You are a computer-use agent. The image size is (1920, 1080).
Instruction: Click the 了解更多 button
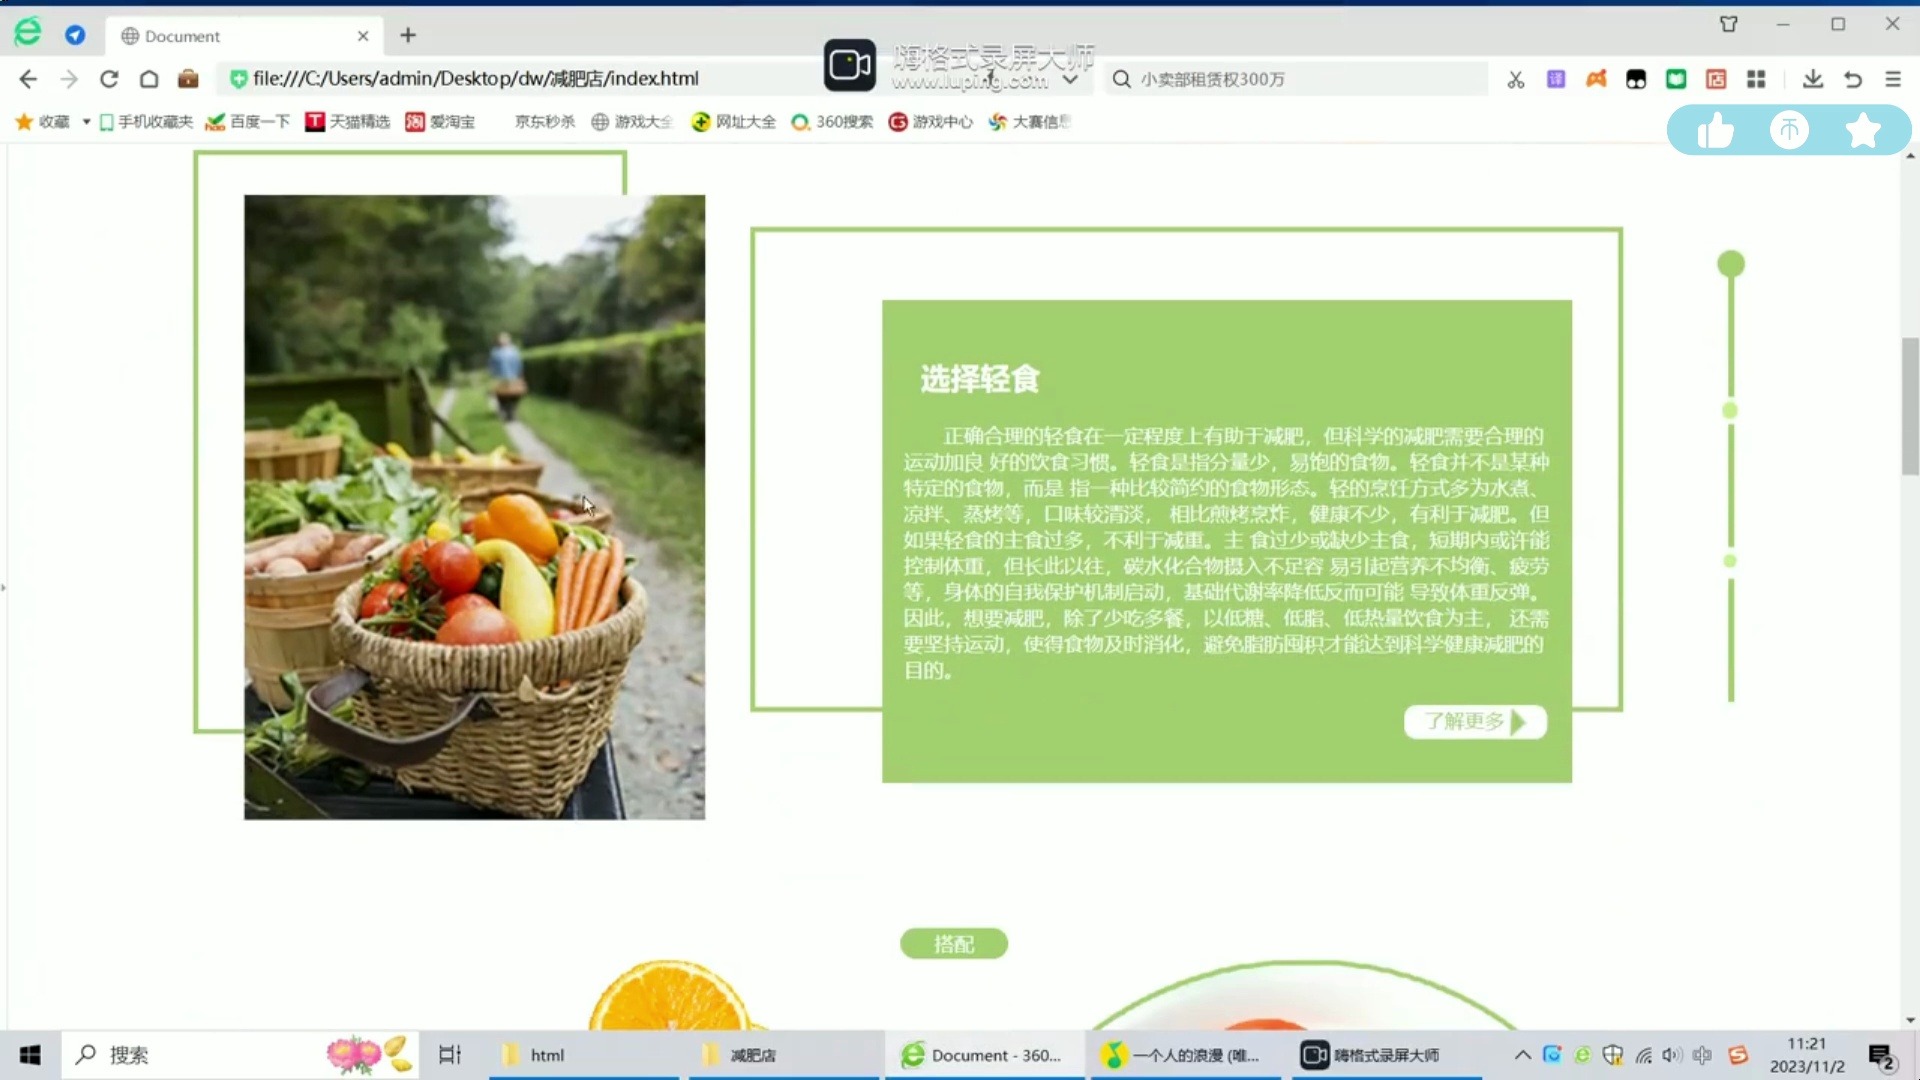click(x=1475, y=722)
